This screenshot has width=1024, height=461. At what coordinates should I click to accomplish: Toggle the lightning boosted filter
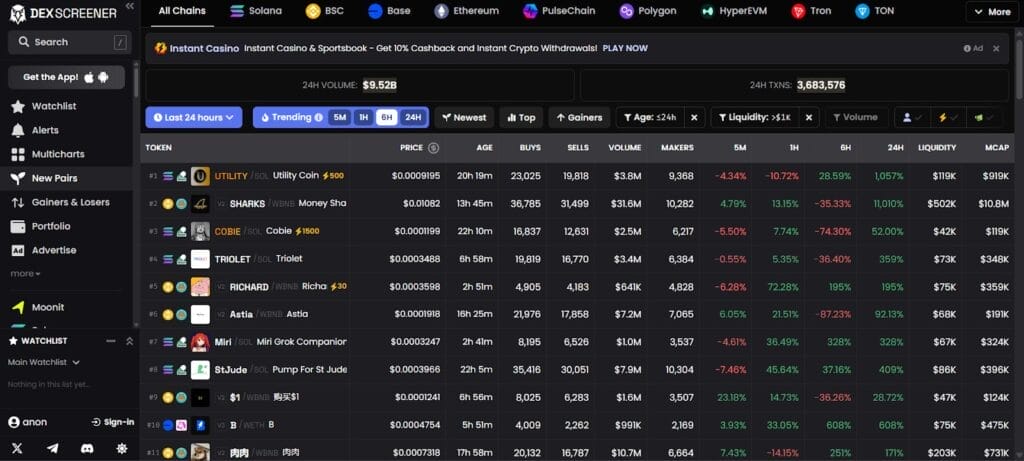tap(947, 117)
